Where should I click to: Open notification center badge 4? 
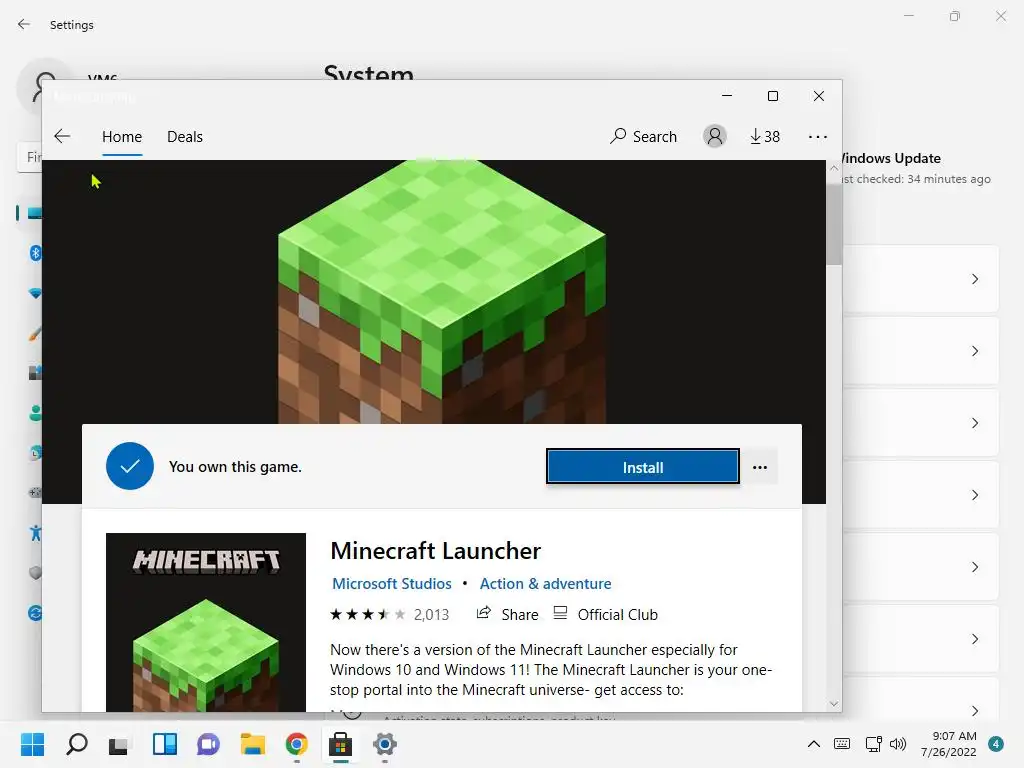pos(996,744)
